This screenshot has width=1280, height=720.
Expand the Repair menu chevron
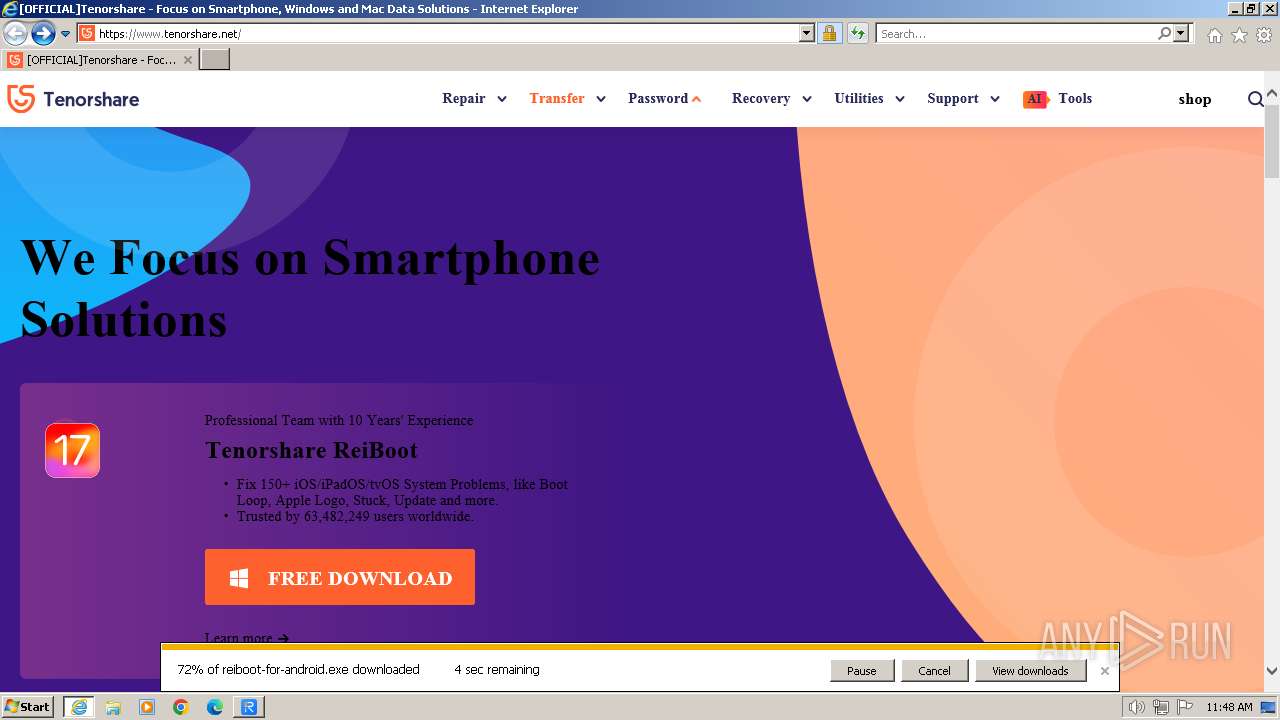[502, 99]
